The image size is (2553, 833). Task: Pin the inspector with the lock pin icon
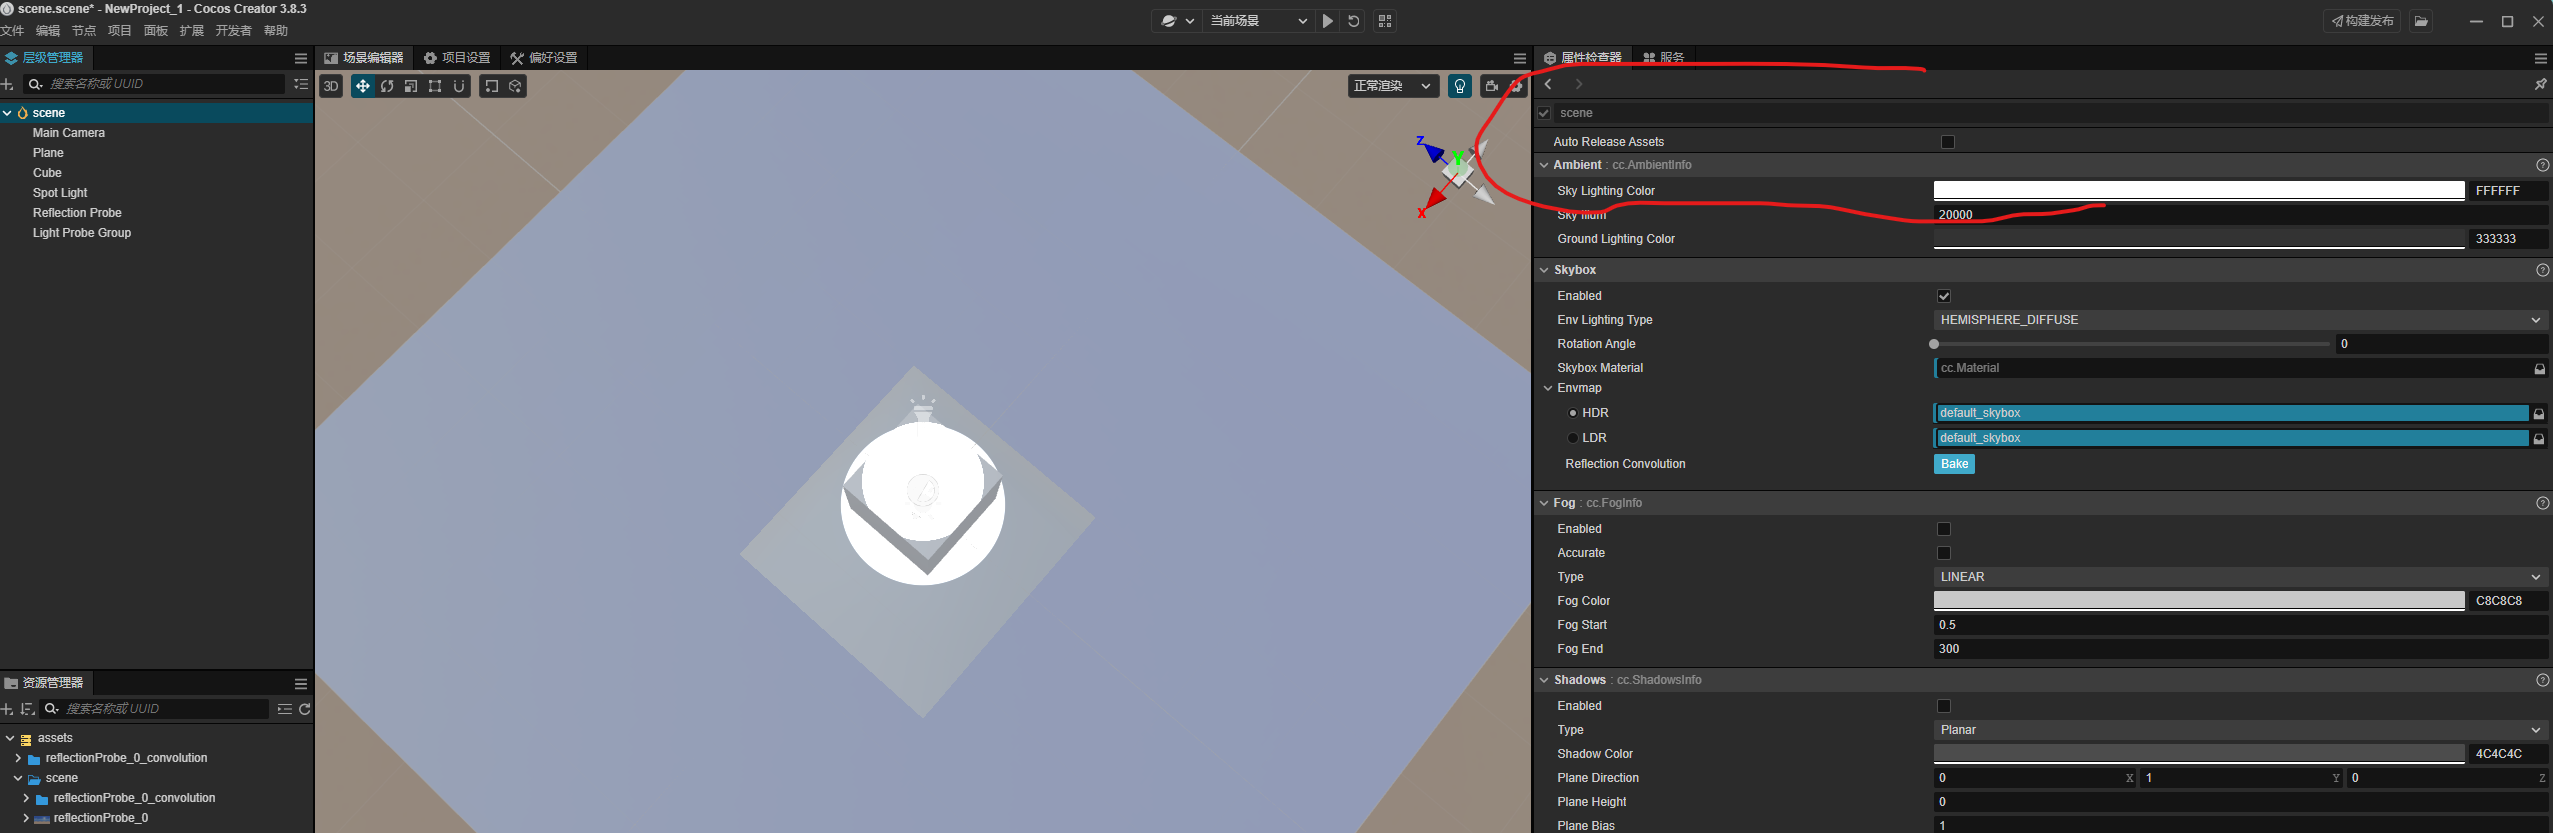click(x=2541, y=84)
